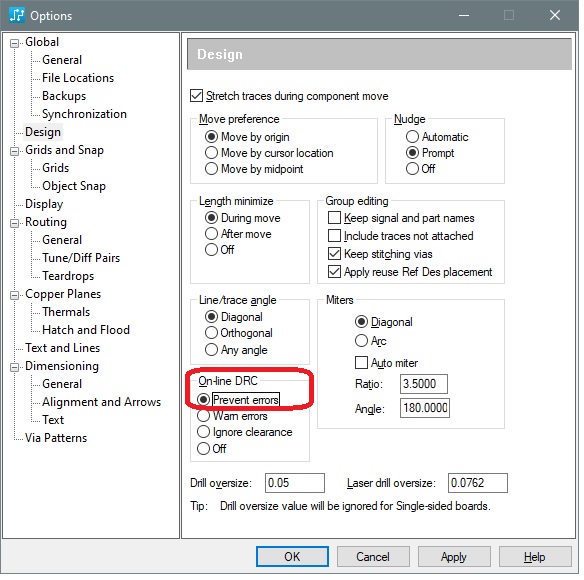This screenshot has width=584, height=580.
Task: Uncheck Stretch traces during component move
Action: point(196,96)
